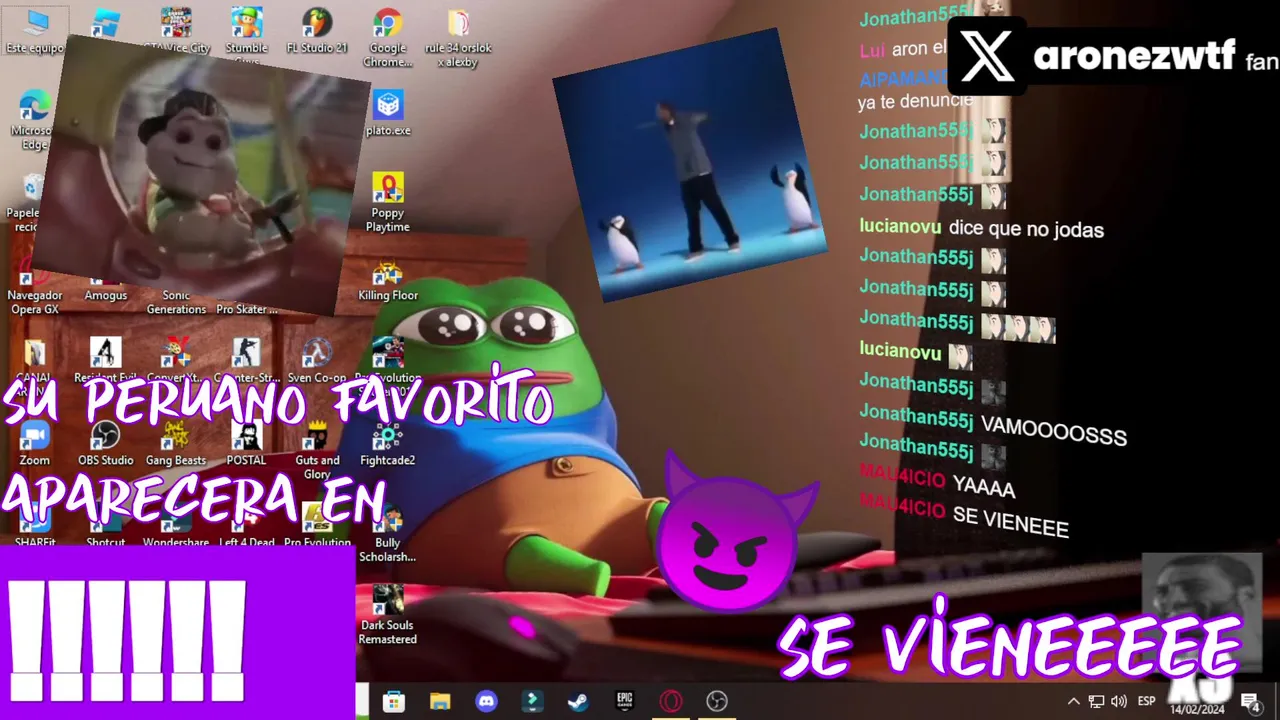Image resolution: width=1280 pixels, height=720 pixels.
Task: Open the Este equipo desktop icon
Action: (x=36, y=30)
